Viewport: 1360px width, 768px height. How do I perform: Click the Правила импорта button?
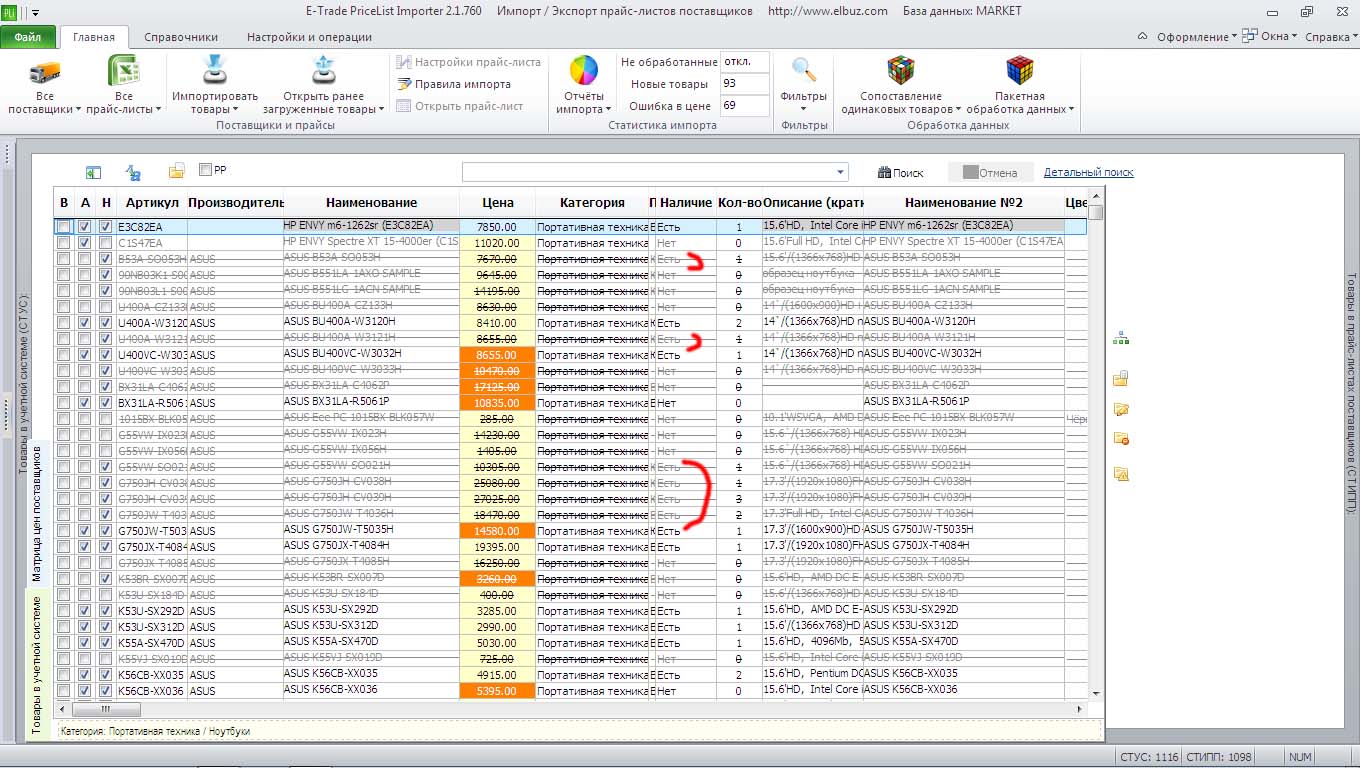coord(454,84)
